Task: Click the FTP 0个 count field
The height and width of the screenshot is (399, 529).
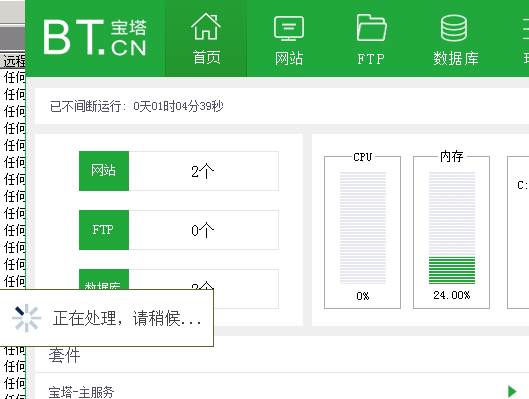Action: 203,230
